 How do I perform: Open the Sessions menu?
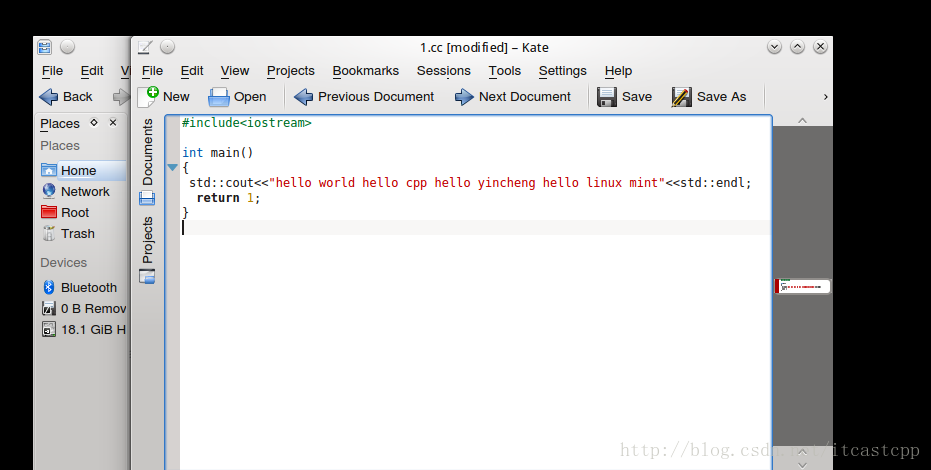coord(444,71)
